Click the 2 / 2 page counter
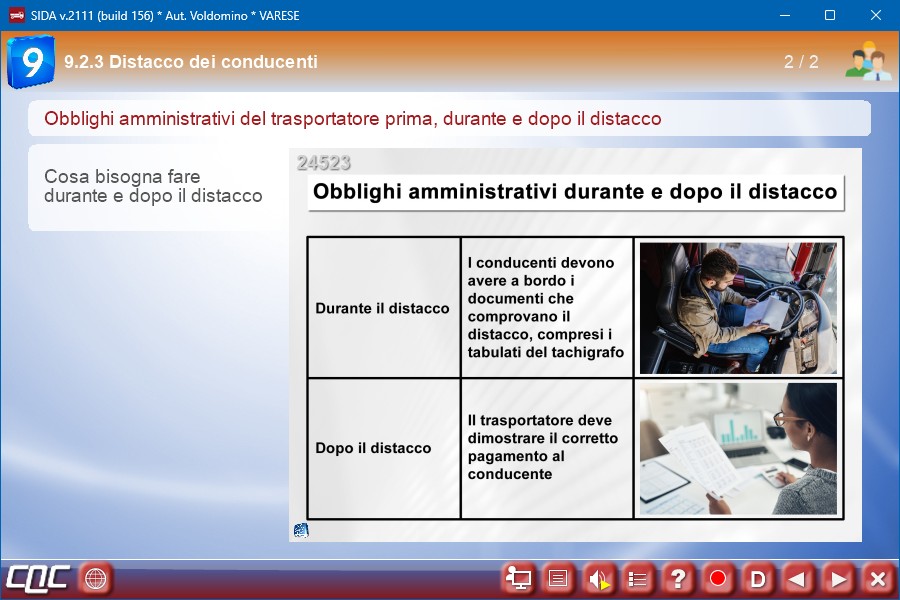Image resolution: width=900 pixels, height=600 pixels. 801,62
